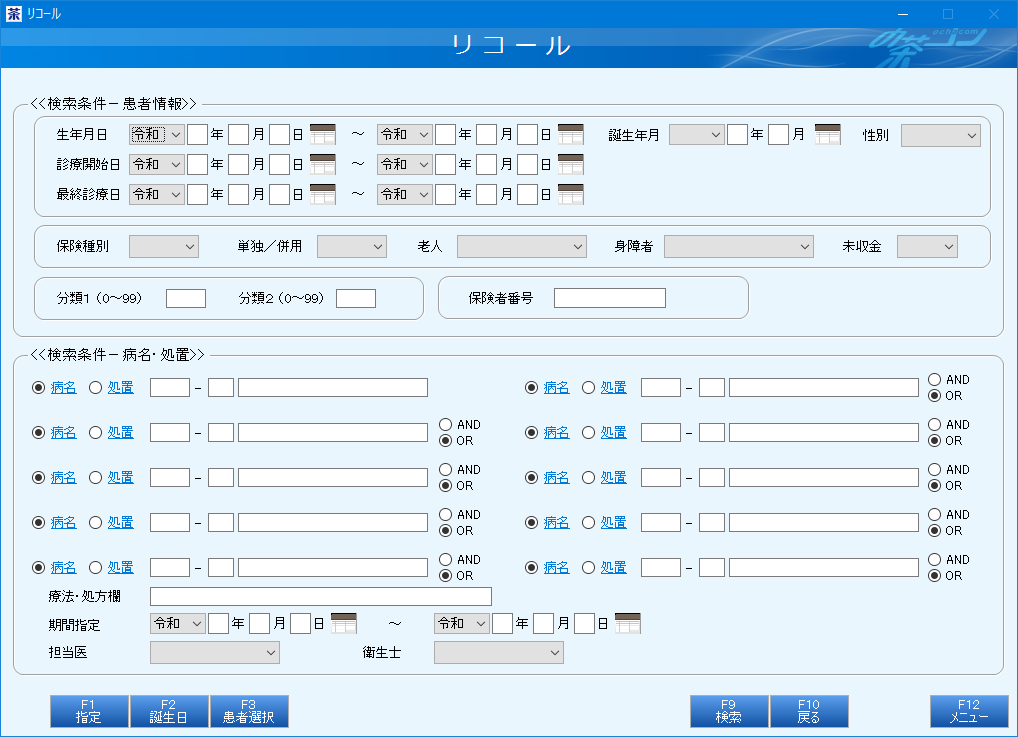The image size is (1018, 737).
Task: Open 処置 link in last right row
Action: click(x=614, y=568)
